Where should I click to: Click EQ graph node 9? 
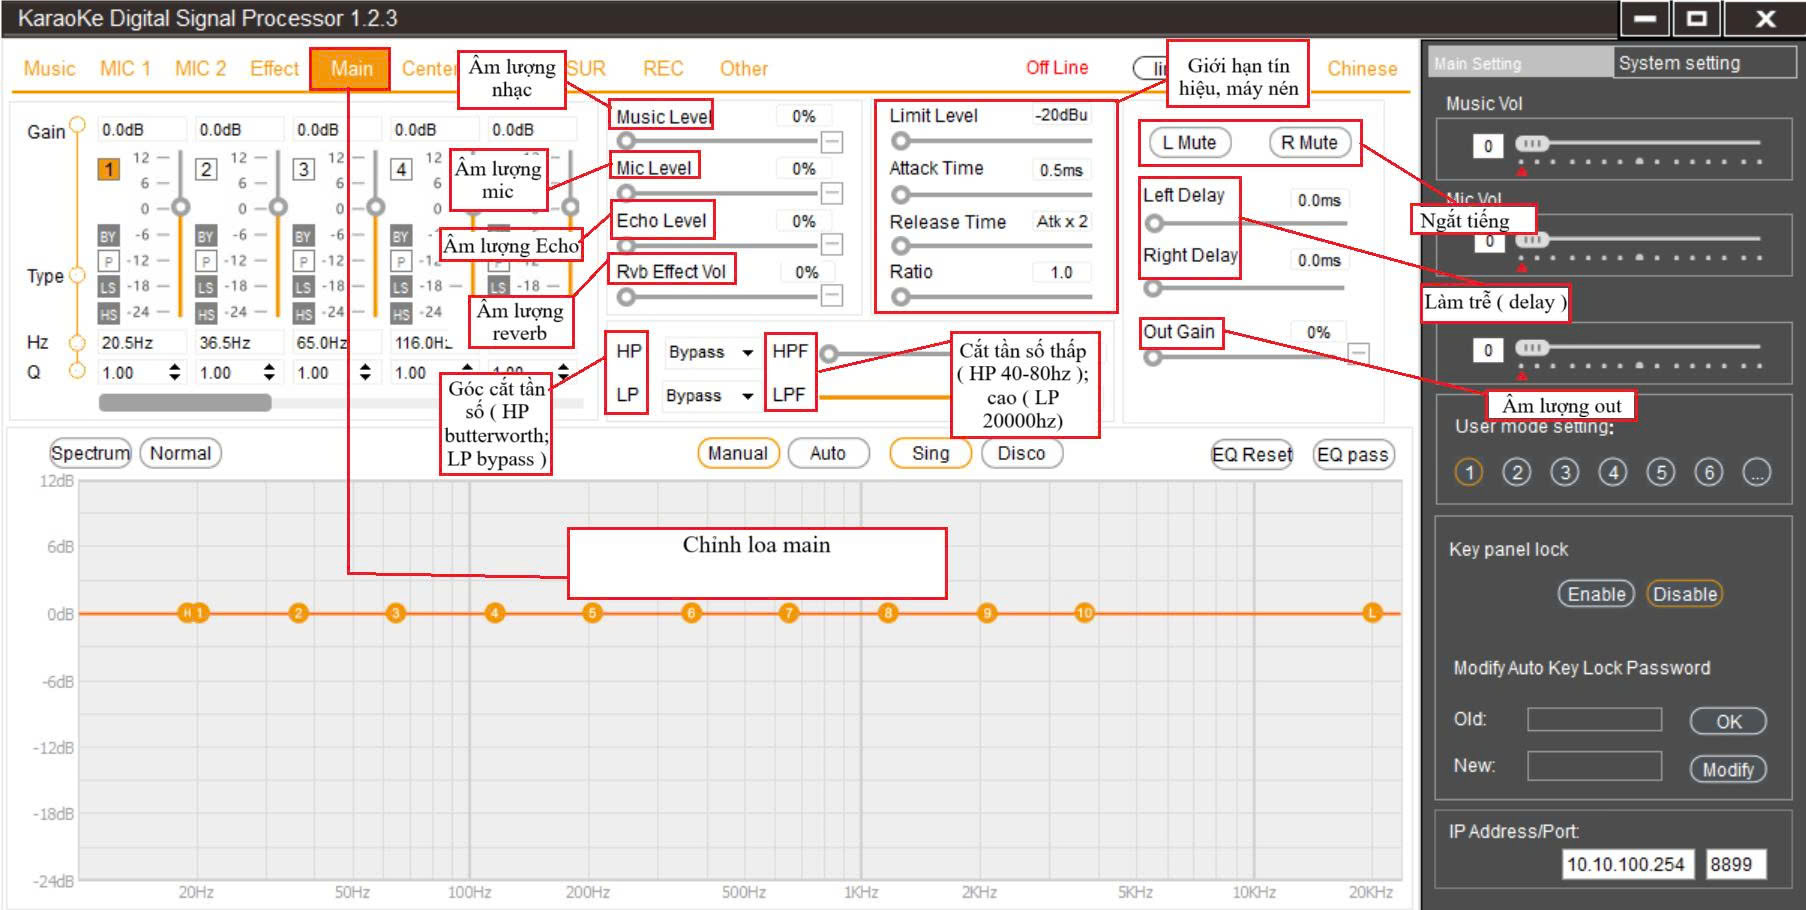[987, 613]
